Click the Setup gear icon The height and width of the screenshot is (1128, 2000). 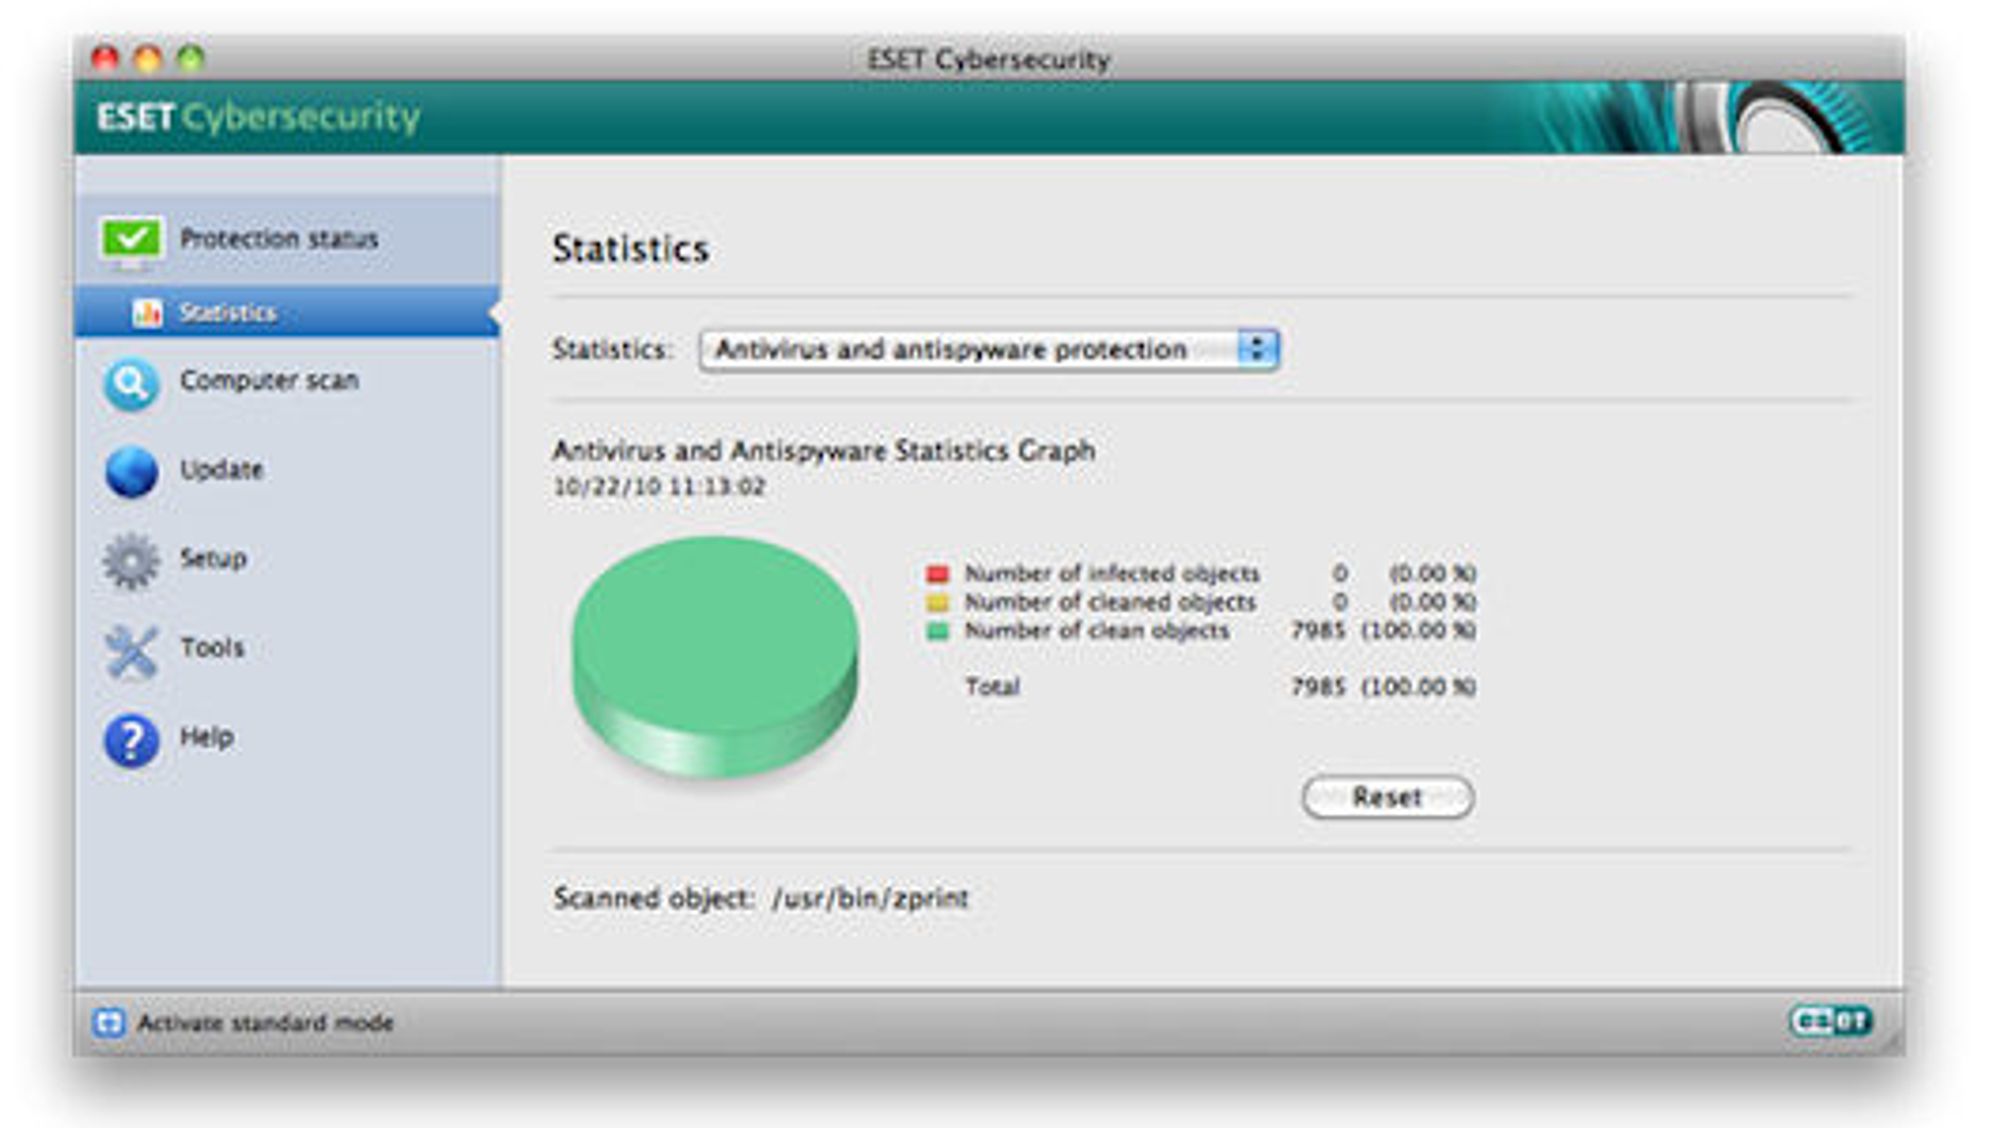click(131, 560)
